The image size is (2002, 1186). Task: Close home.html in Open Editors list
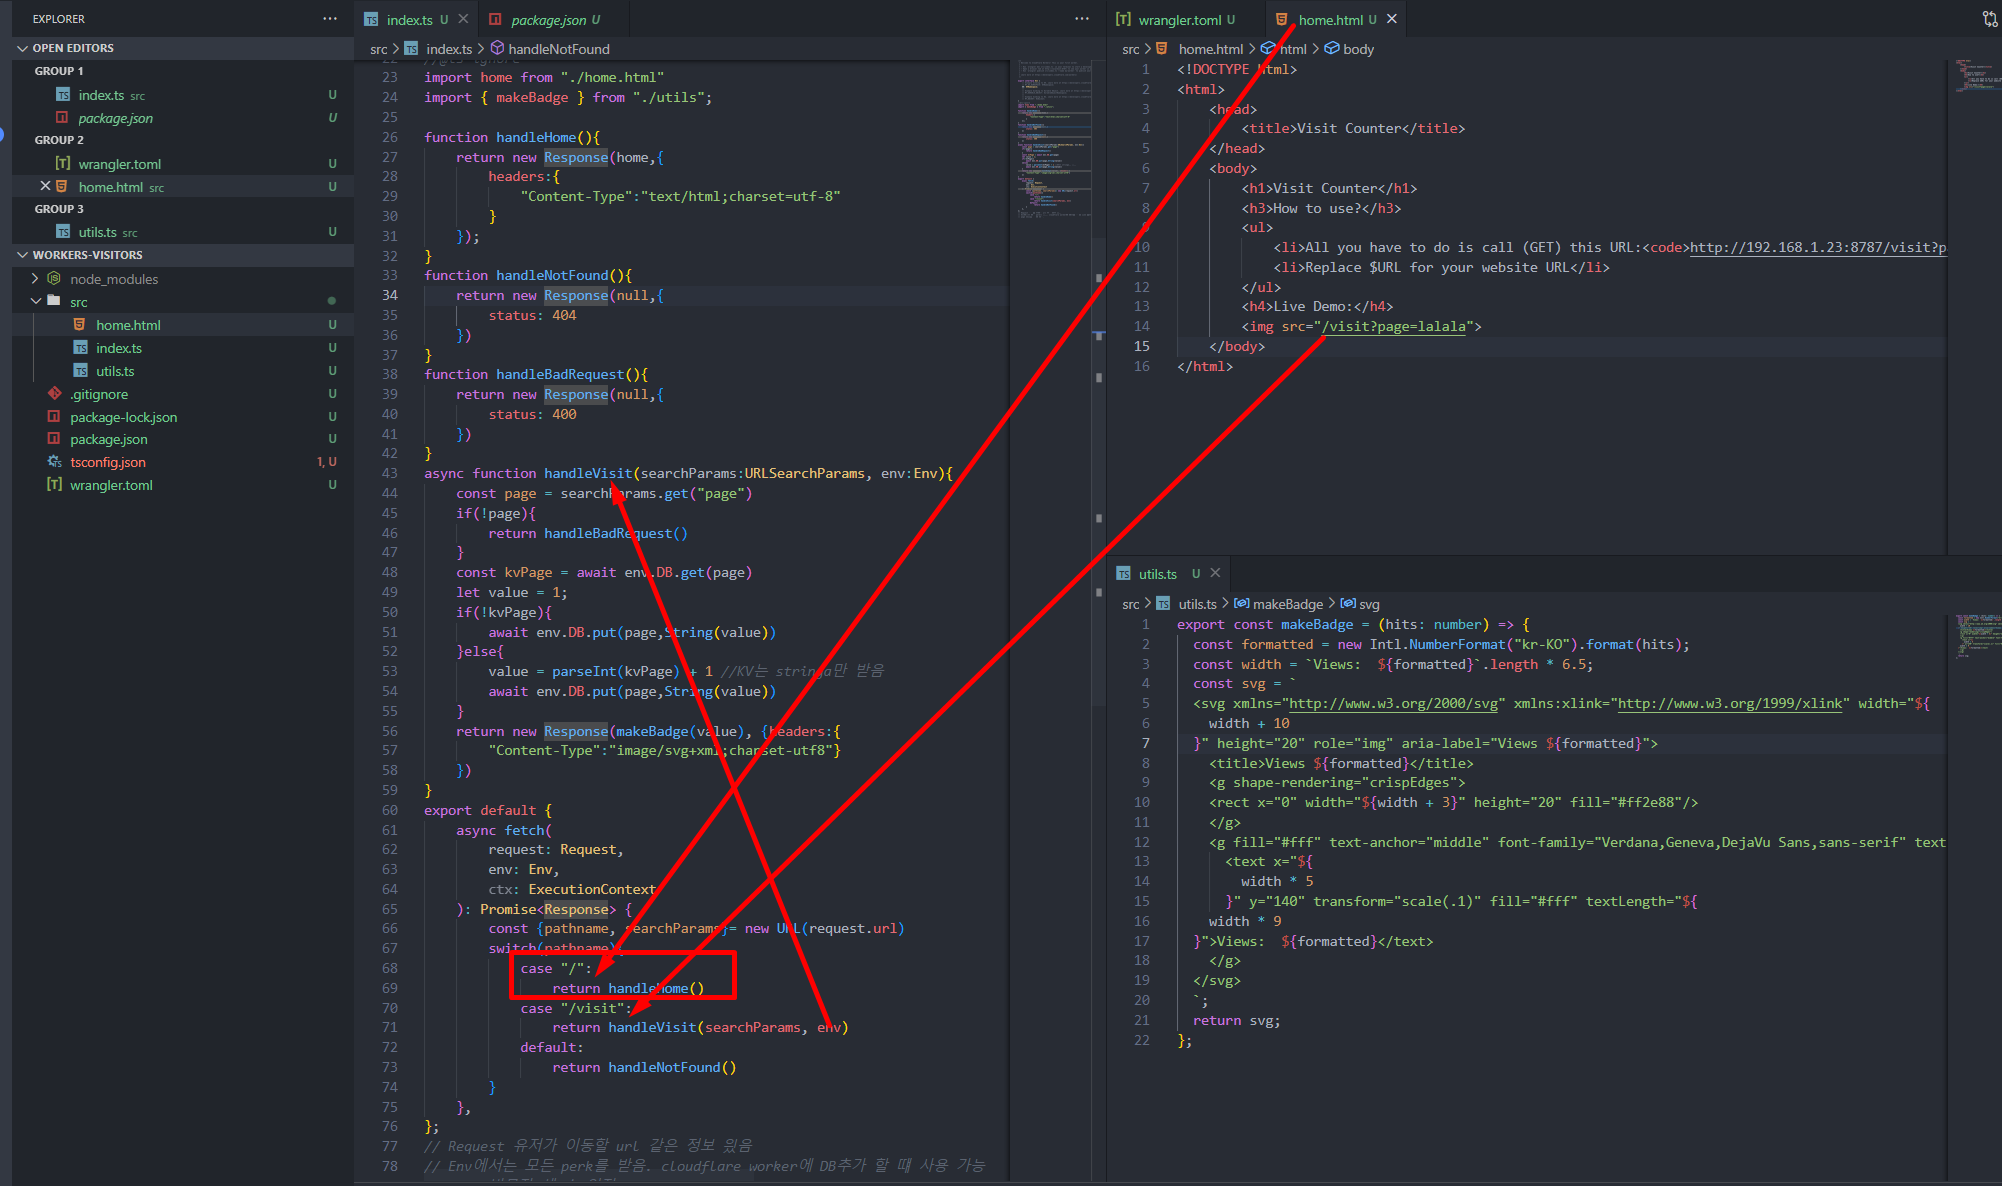point(45,187)
